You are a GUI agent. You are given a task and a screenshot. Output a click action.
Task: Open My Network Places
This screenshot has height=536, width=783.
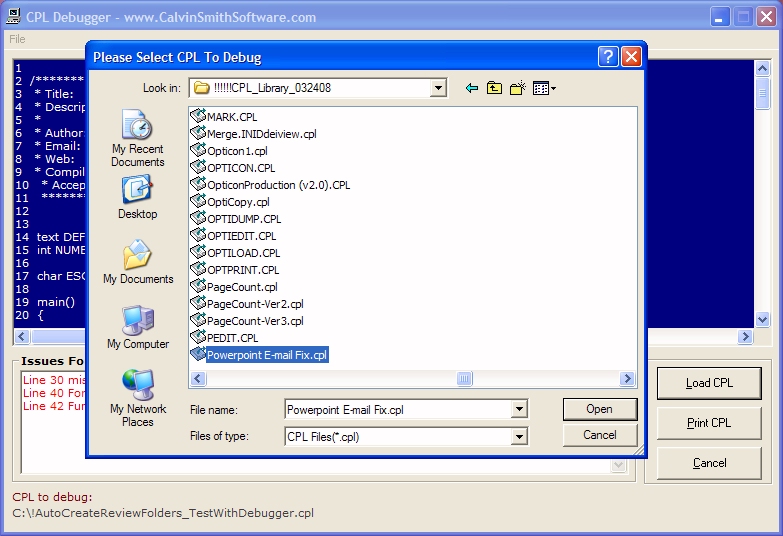(x=138, y=398)
